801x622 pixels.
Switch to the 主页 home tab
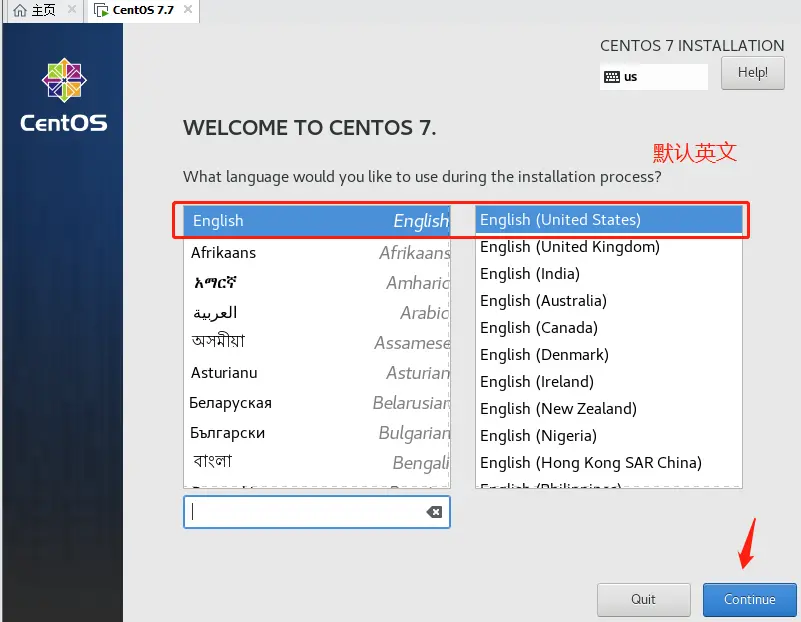point(43,10)
